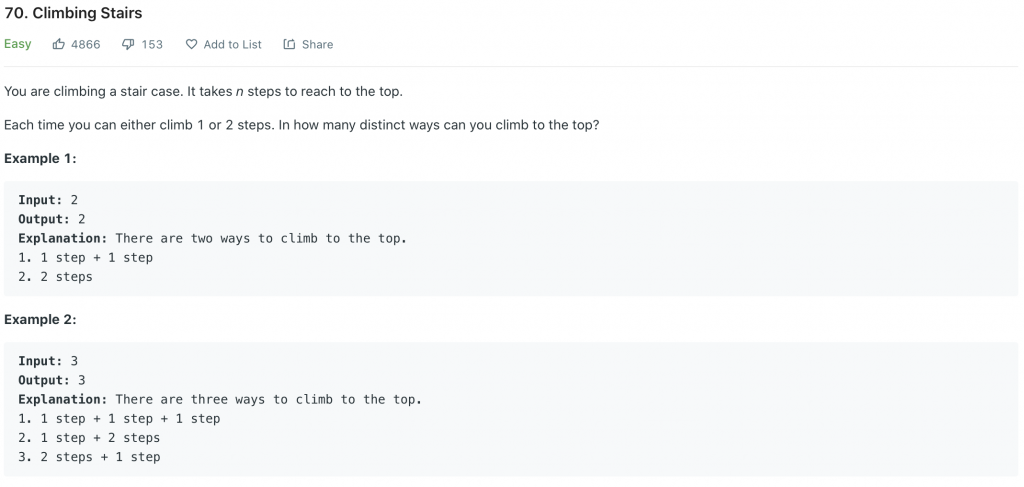The width and height of the screenshot is (1024, 487).
Task: Click the Easy difficulty label
Action: tap(18, 44)
